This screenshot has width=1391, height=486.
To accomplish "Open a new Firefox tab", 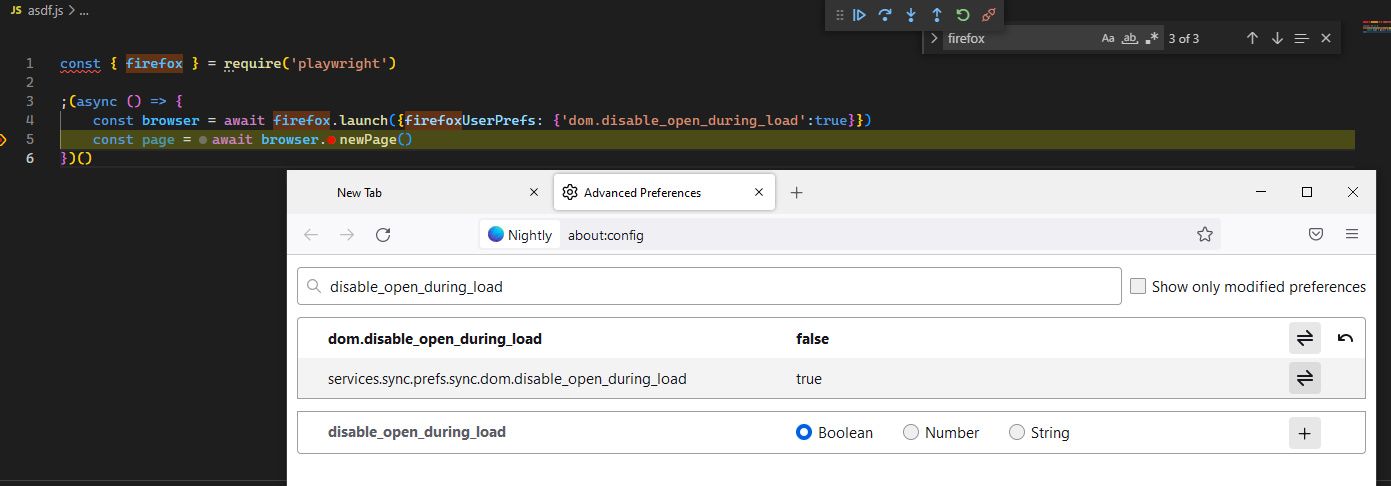I will coord(796,193).
